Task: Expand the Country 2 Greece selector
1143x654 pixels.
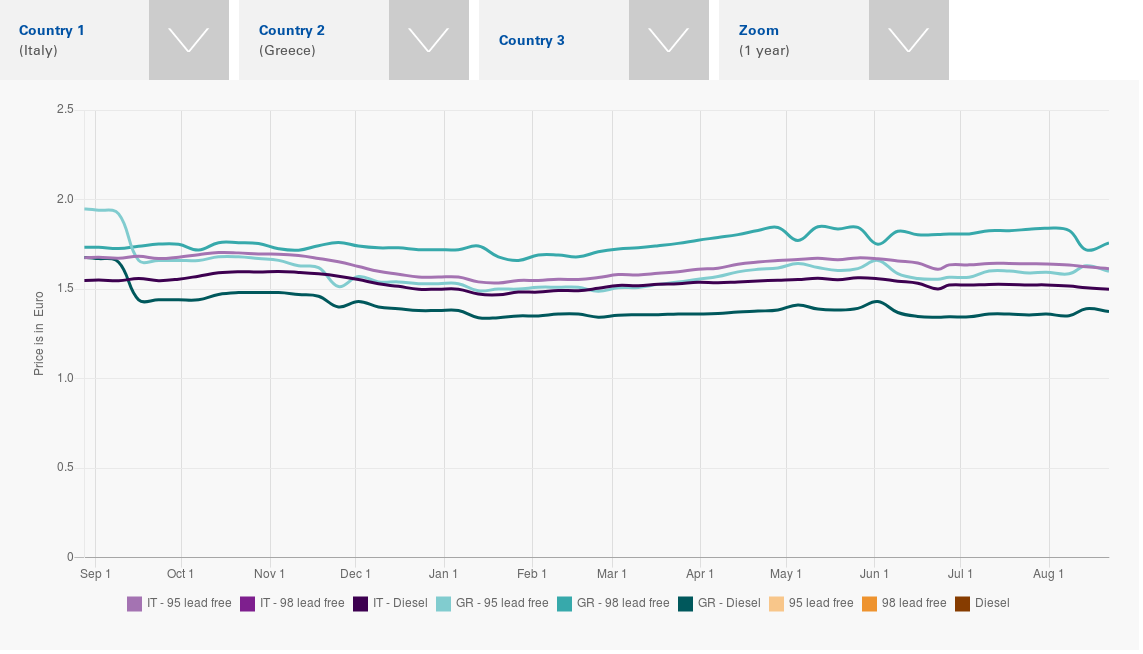Action: tap(428, 40)
